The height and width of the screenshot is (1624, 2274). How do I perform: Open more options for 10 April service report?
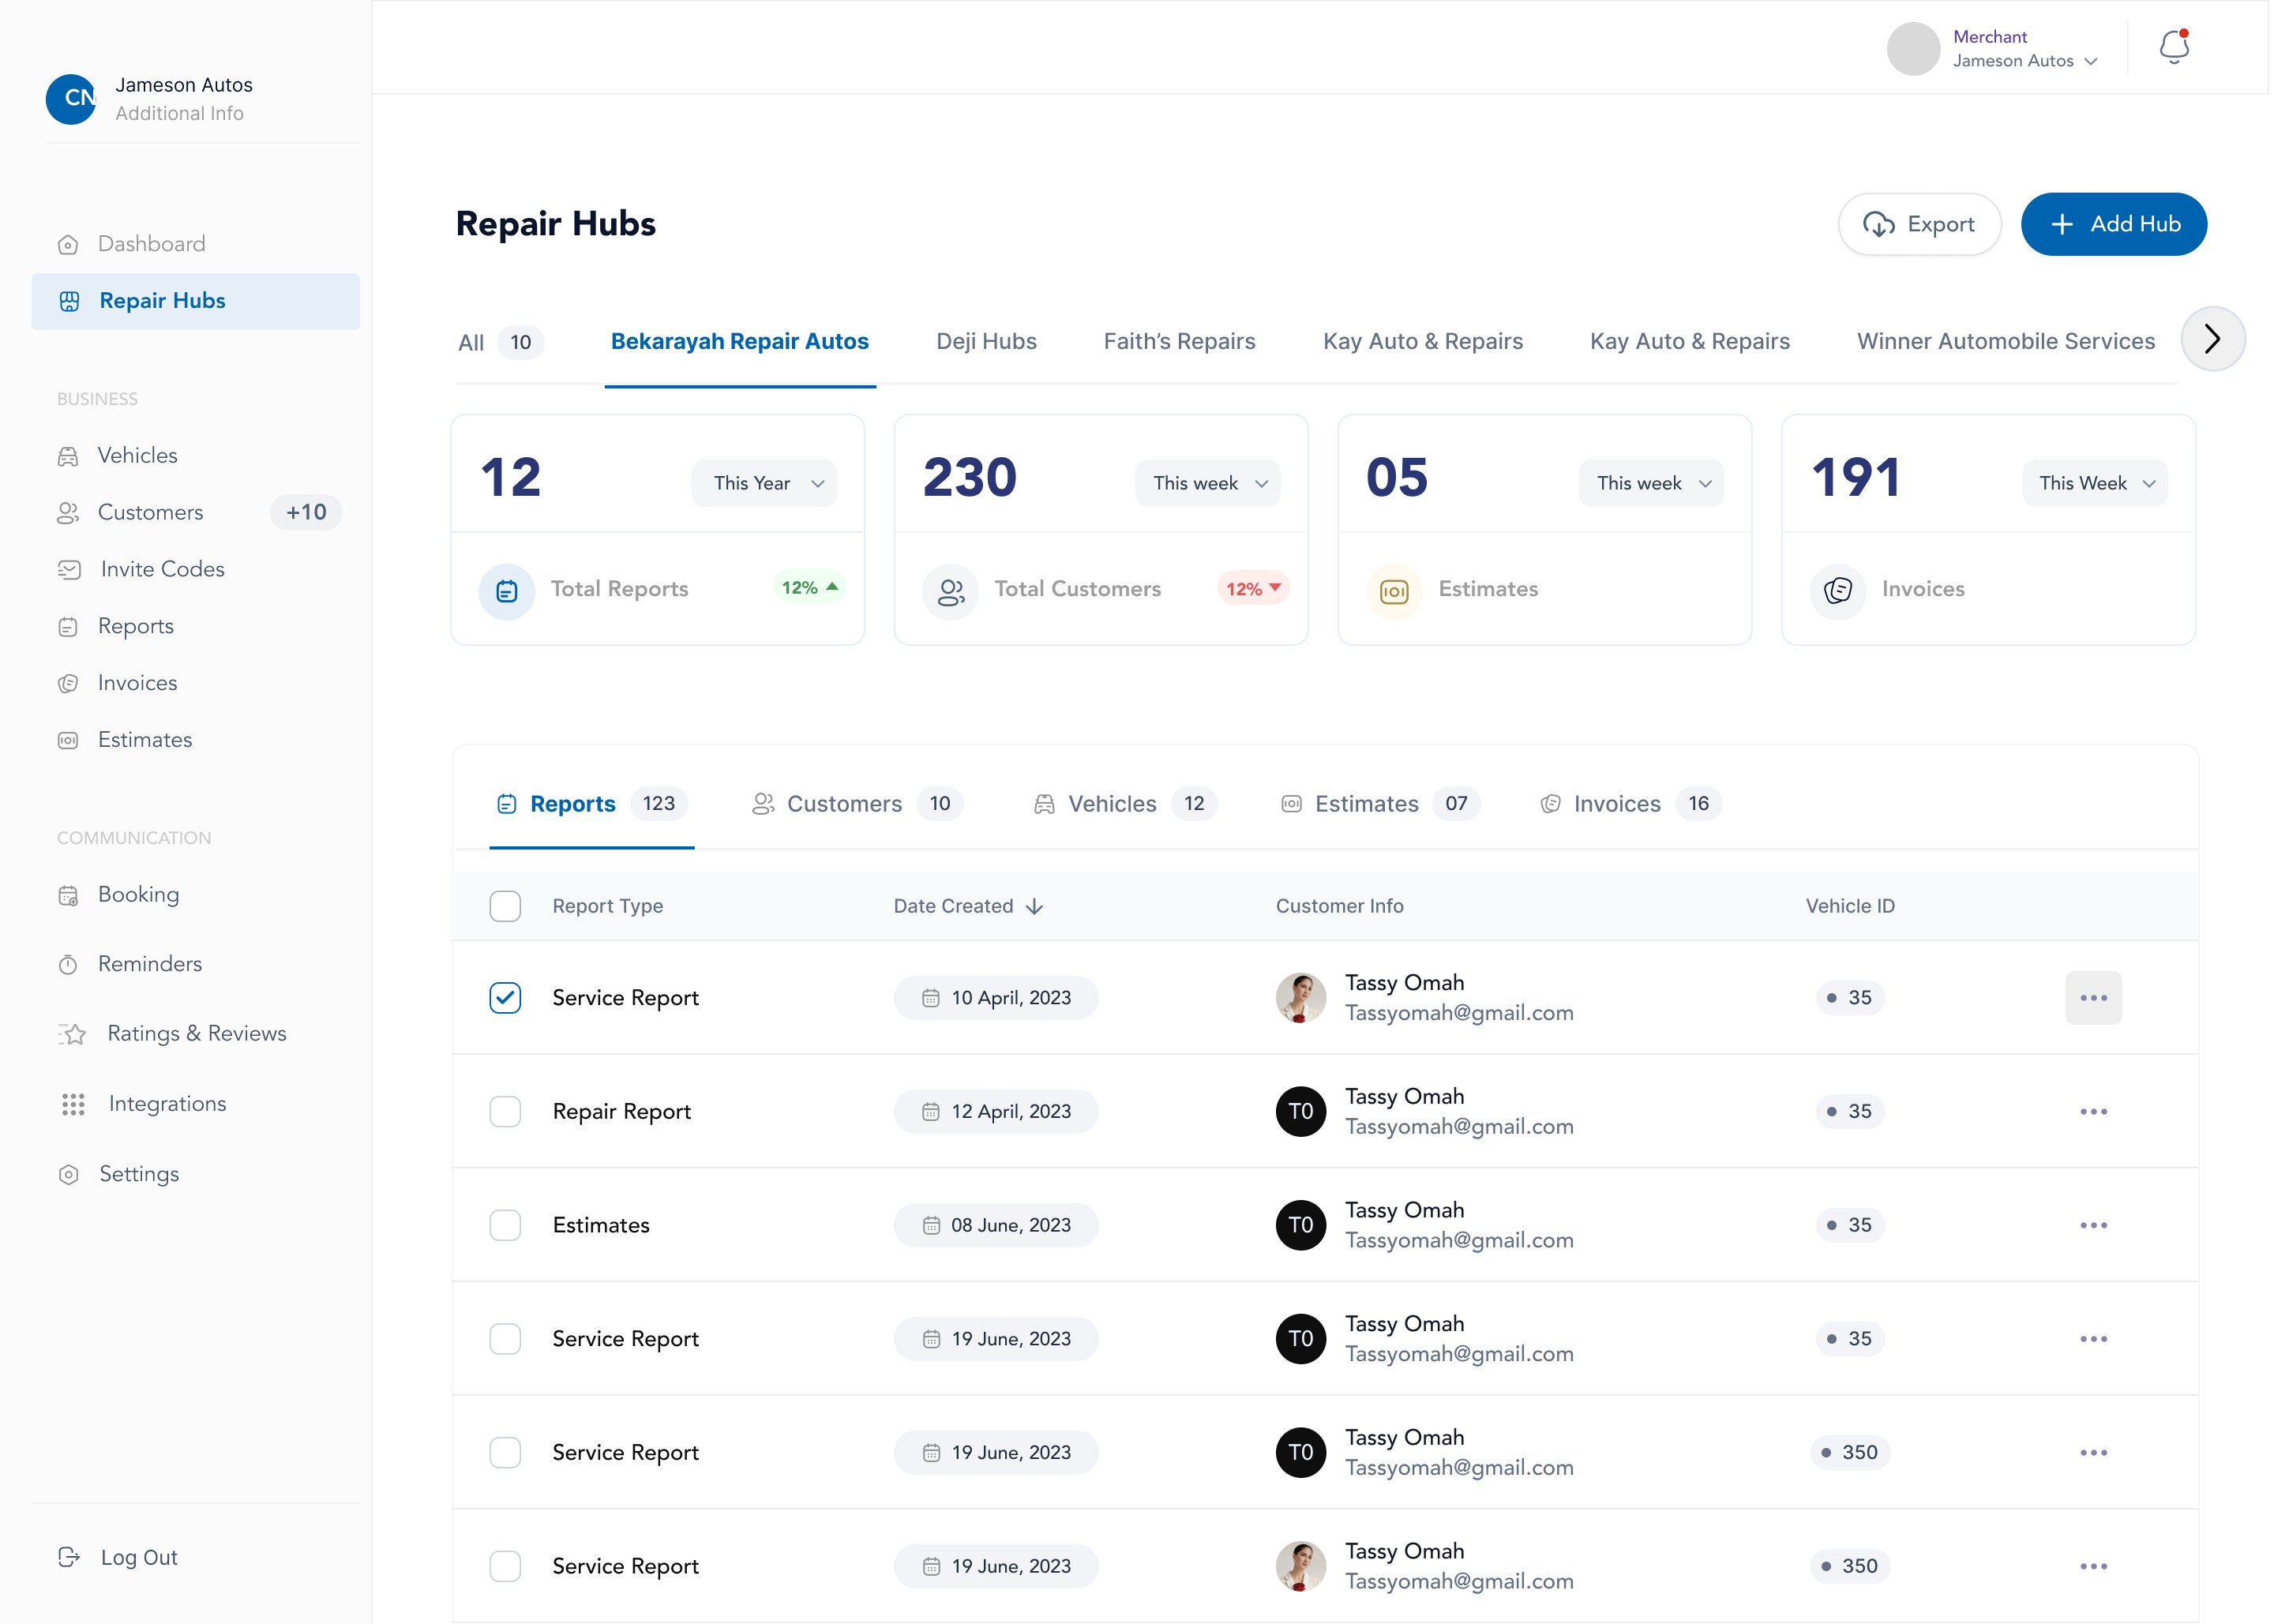coord(2093,998)
